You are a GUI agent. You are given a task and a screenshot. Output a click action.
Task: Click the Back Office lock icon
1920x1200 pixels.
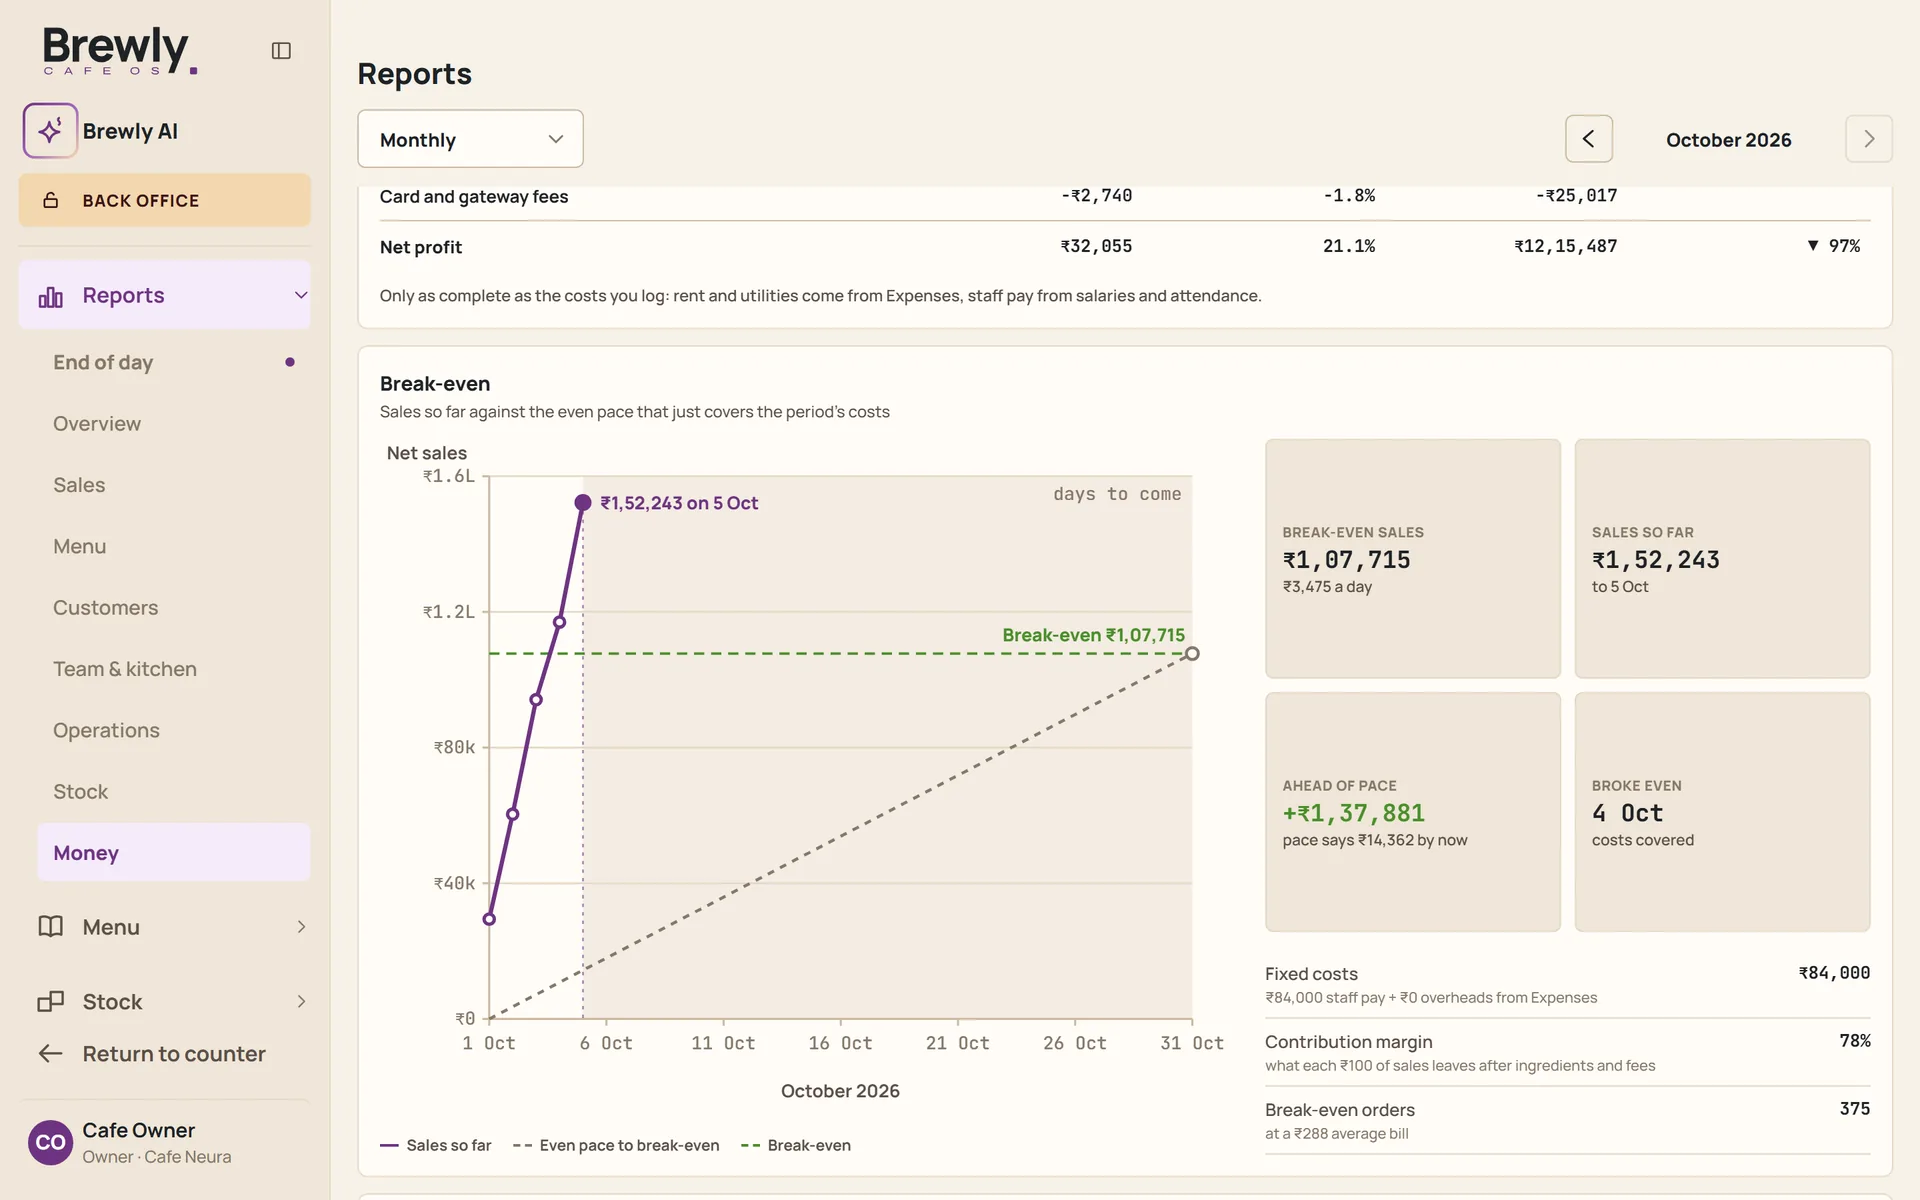pos(50,200)
